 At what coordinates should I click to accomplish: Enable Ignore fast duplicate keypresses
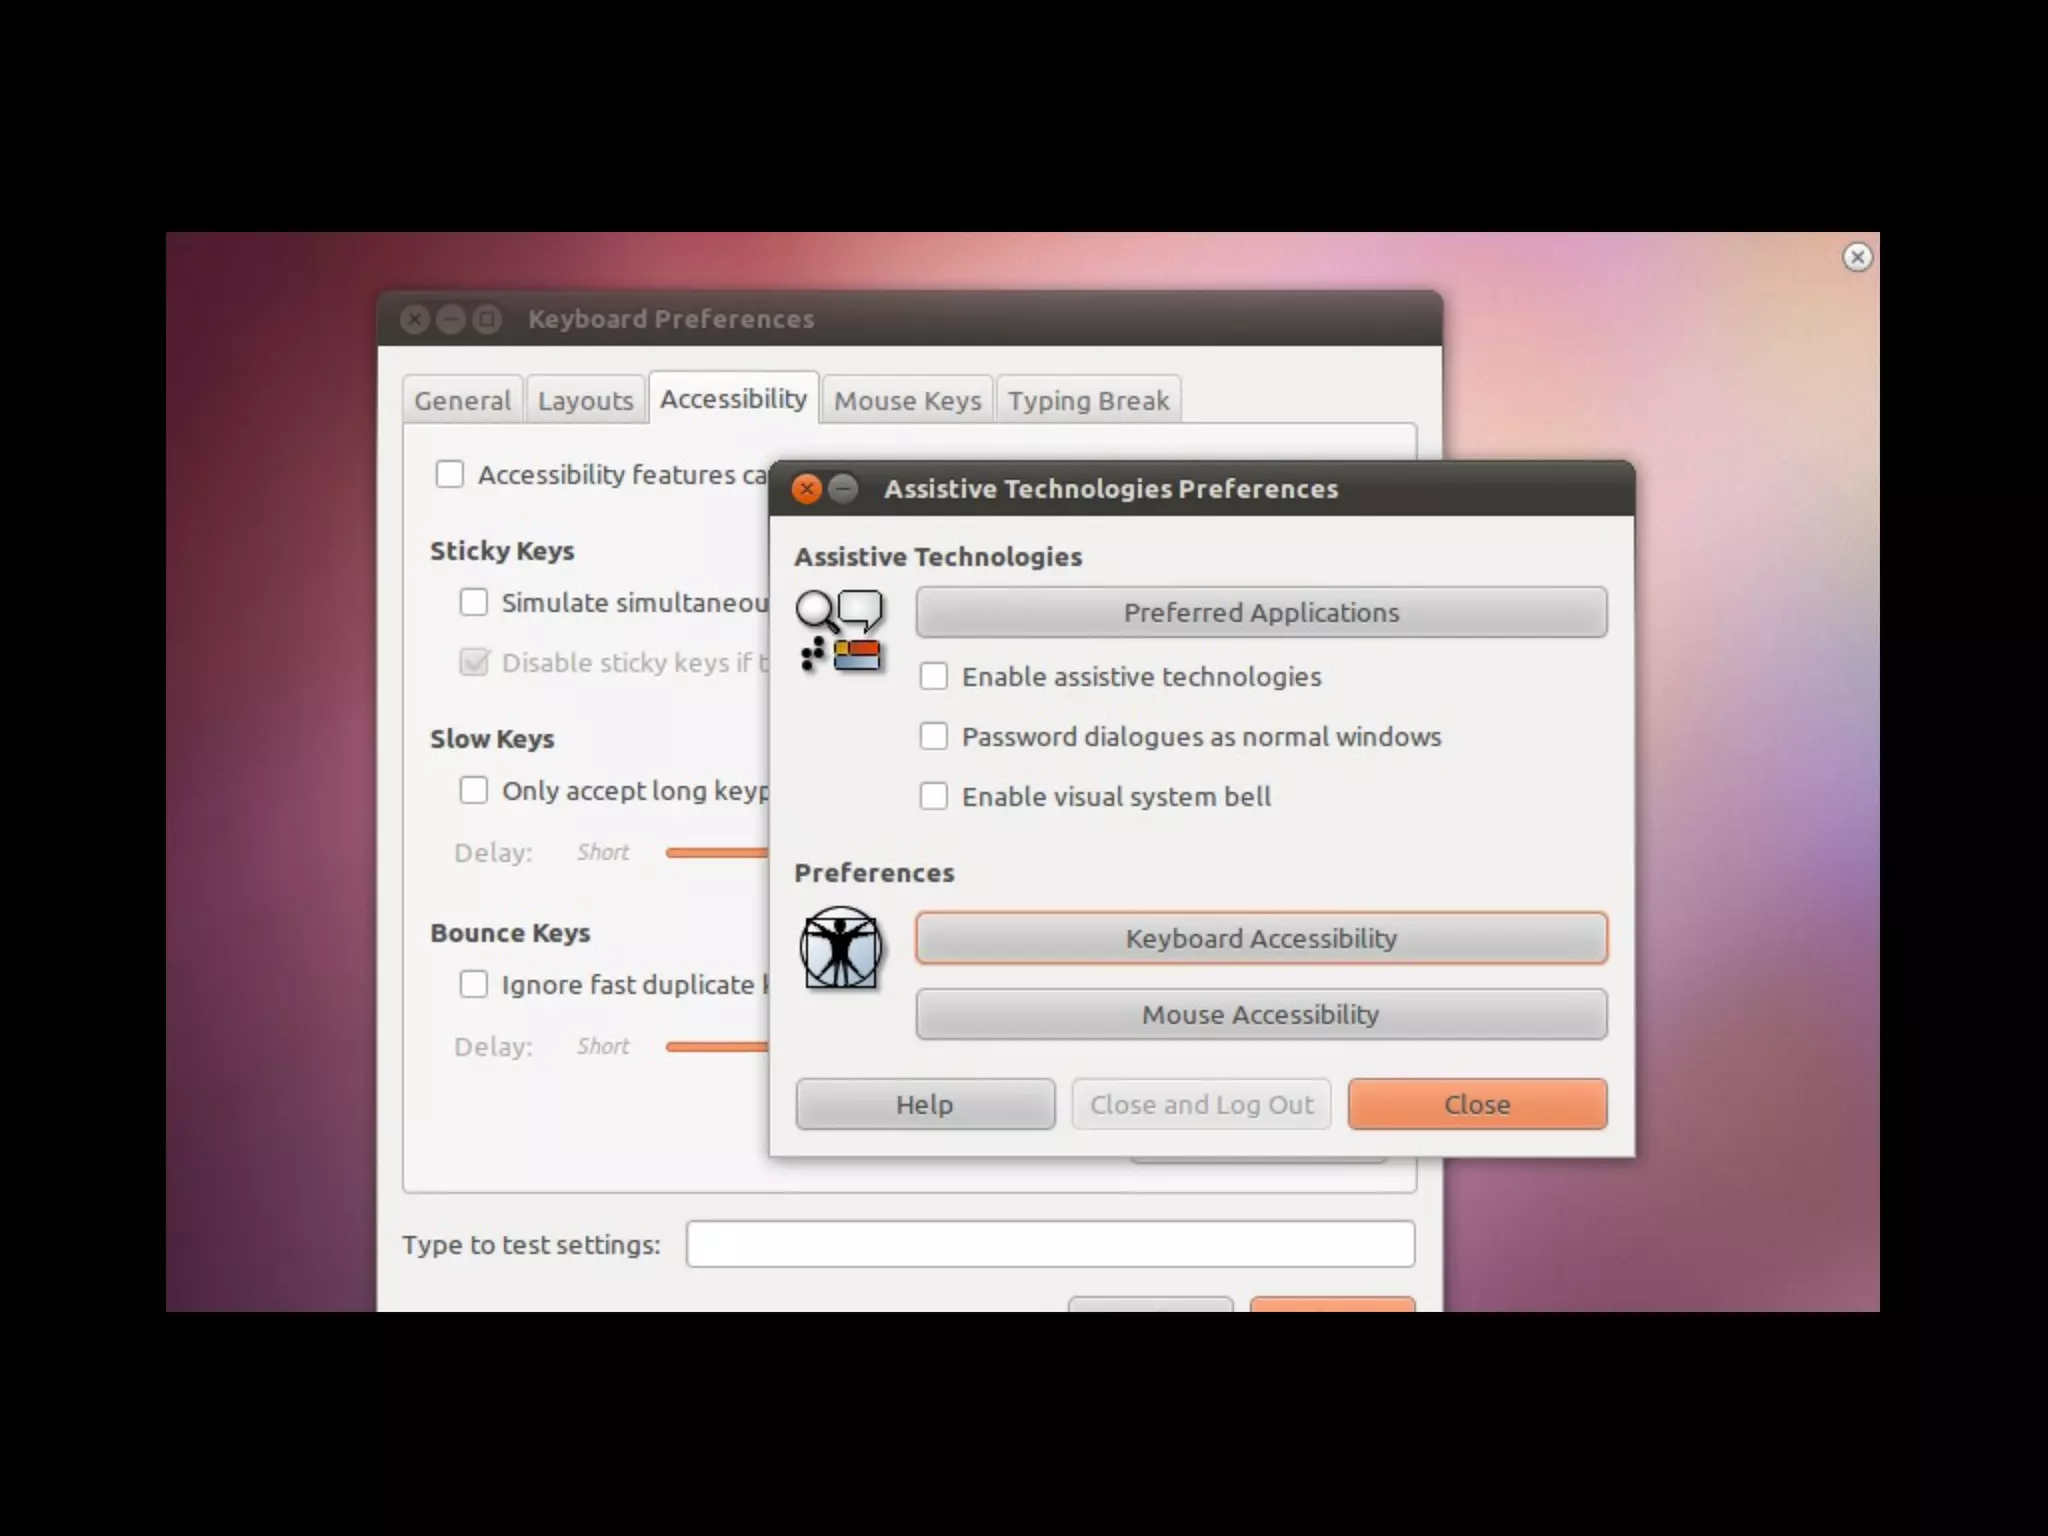tap(474, 985)
